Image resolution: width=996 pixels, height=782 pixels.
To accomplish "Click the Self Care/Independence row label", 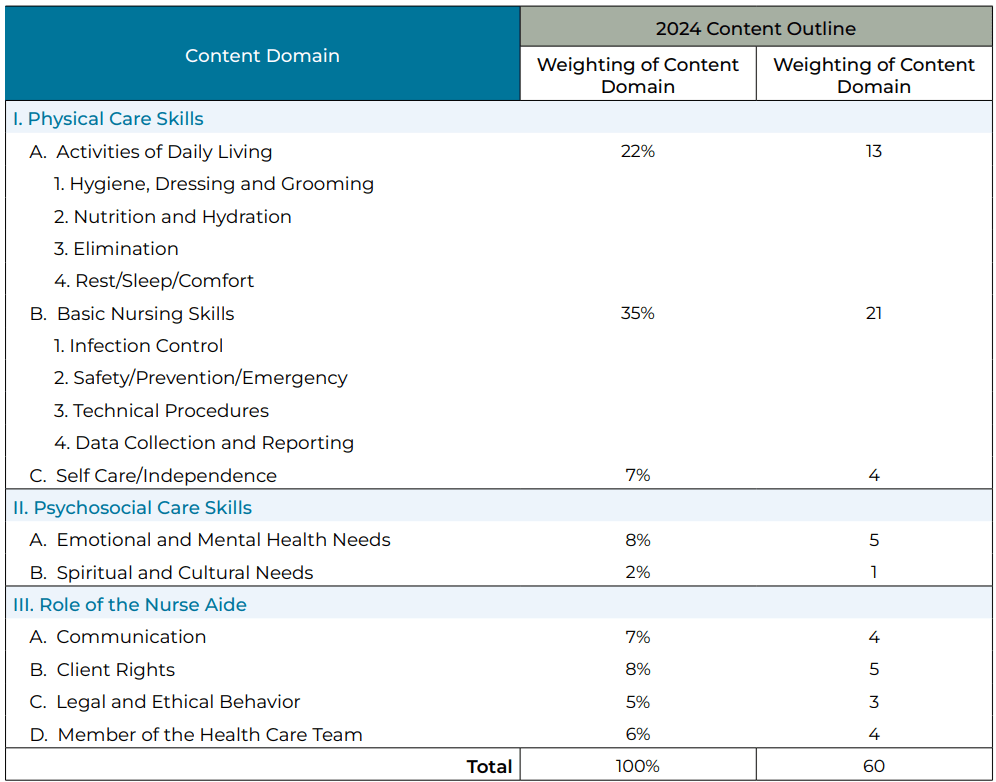I will tap(166, 476).
